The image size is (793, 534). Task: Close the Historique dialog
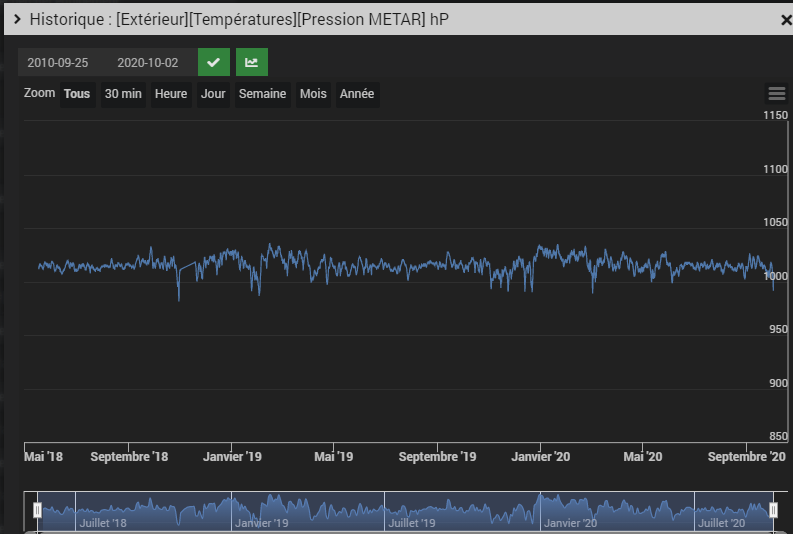785,19
